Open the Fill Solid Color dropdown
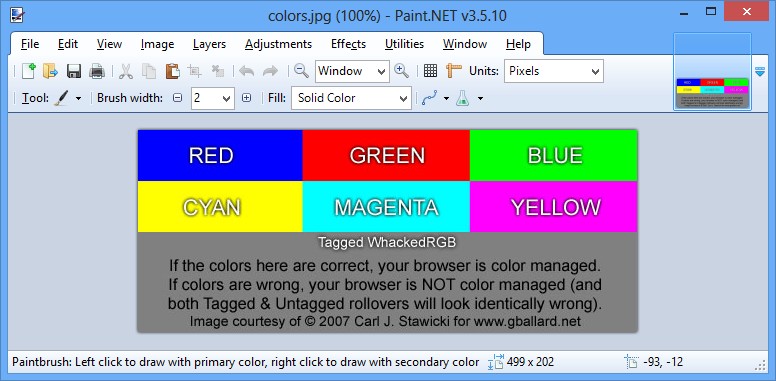The image size is (776, 381). pyautogui.click(x=352, y=98)
